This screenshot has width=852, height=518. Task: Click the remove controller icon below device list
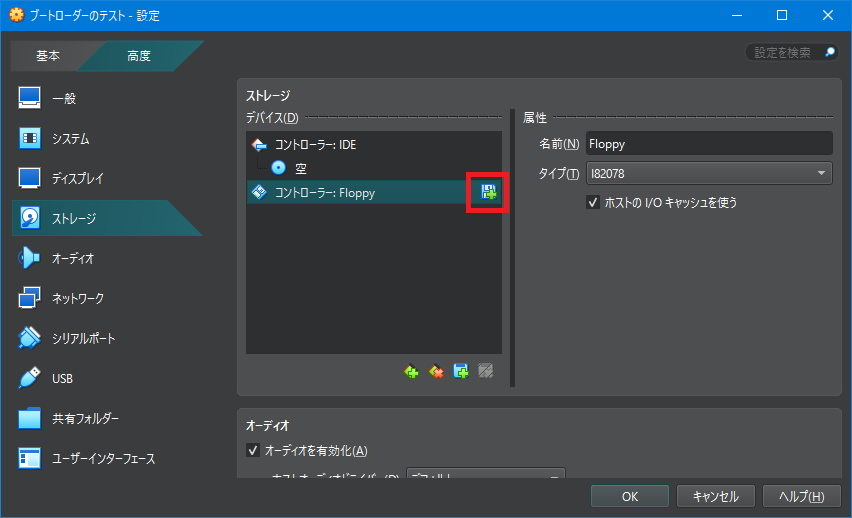pyautogui.click(x=436, y=371)
